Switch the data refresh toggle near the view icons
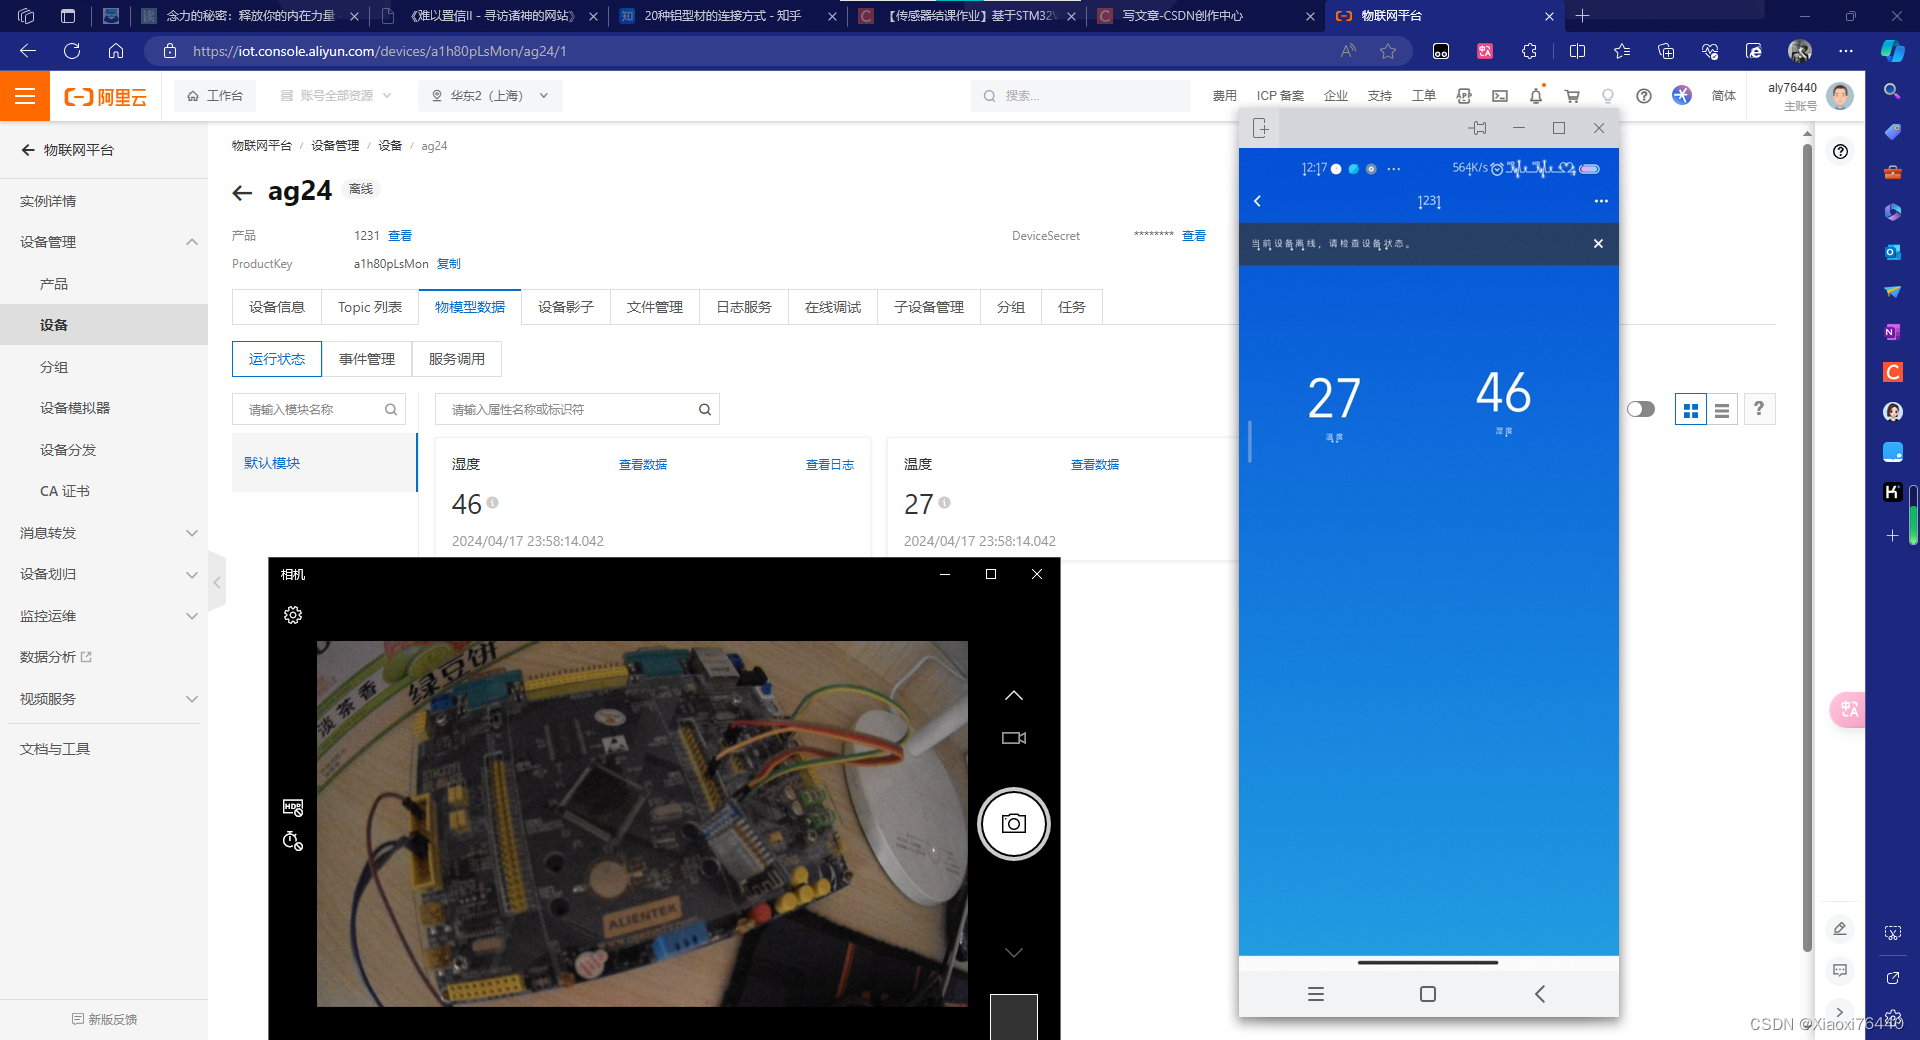Viewport: 1920px width, 1040px height. click(1641, 409)
